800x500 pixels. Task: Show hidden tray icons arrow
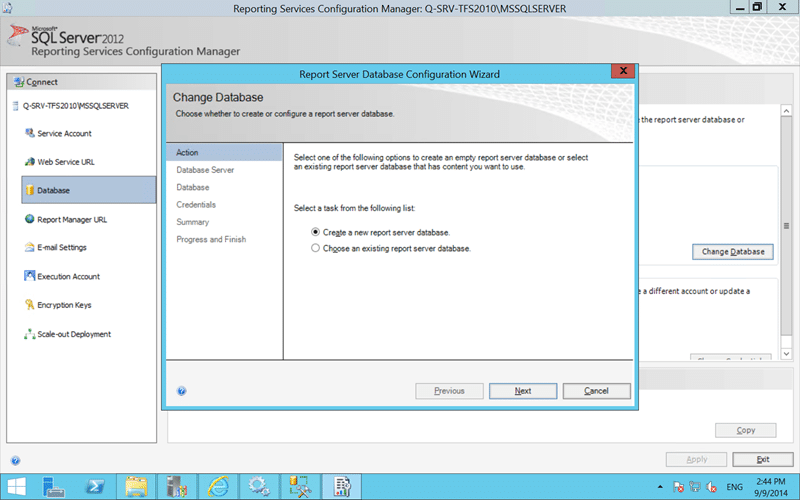click(660, 487)
